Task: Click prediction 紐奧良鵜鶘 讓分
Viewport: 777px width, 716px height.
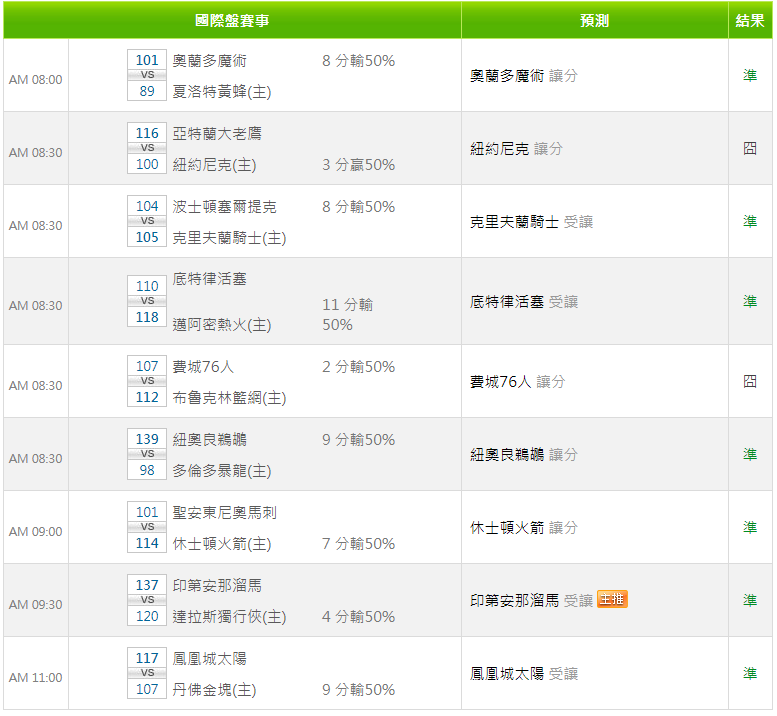Action: click(x=523, y=454)
